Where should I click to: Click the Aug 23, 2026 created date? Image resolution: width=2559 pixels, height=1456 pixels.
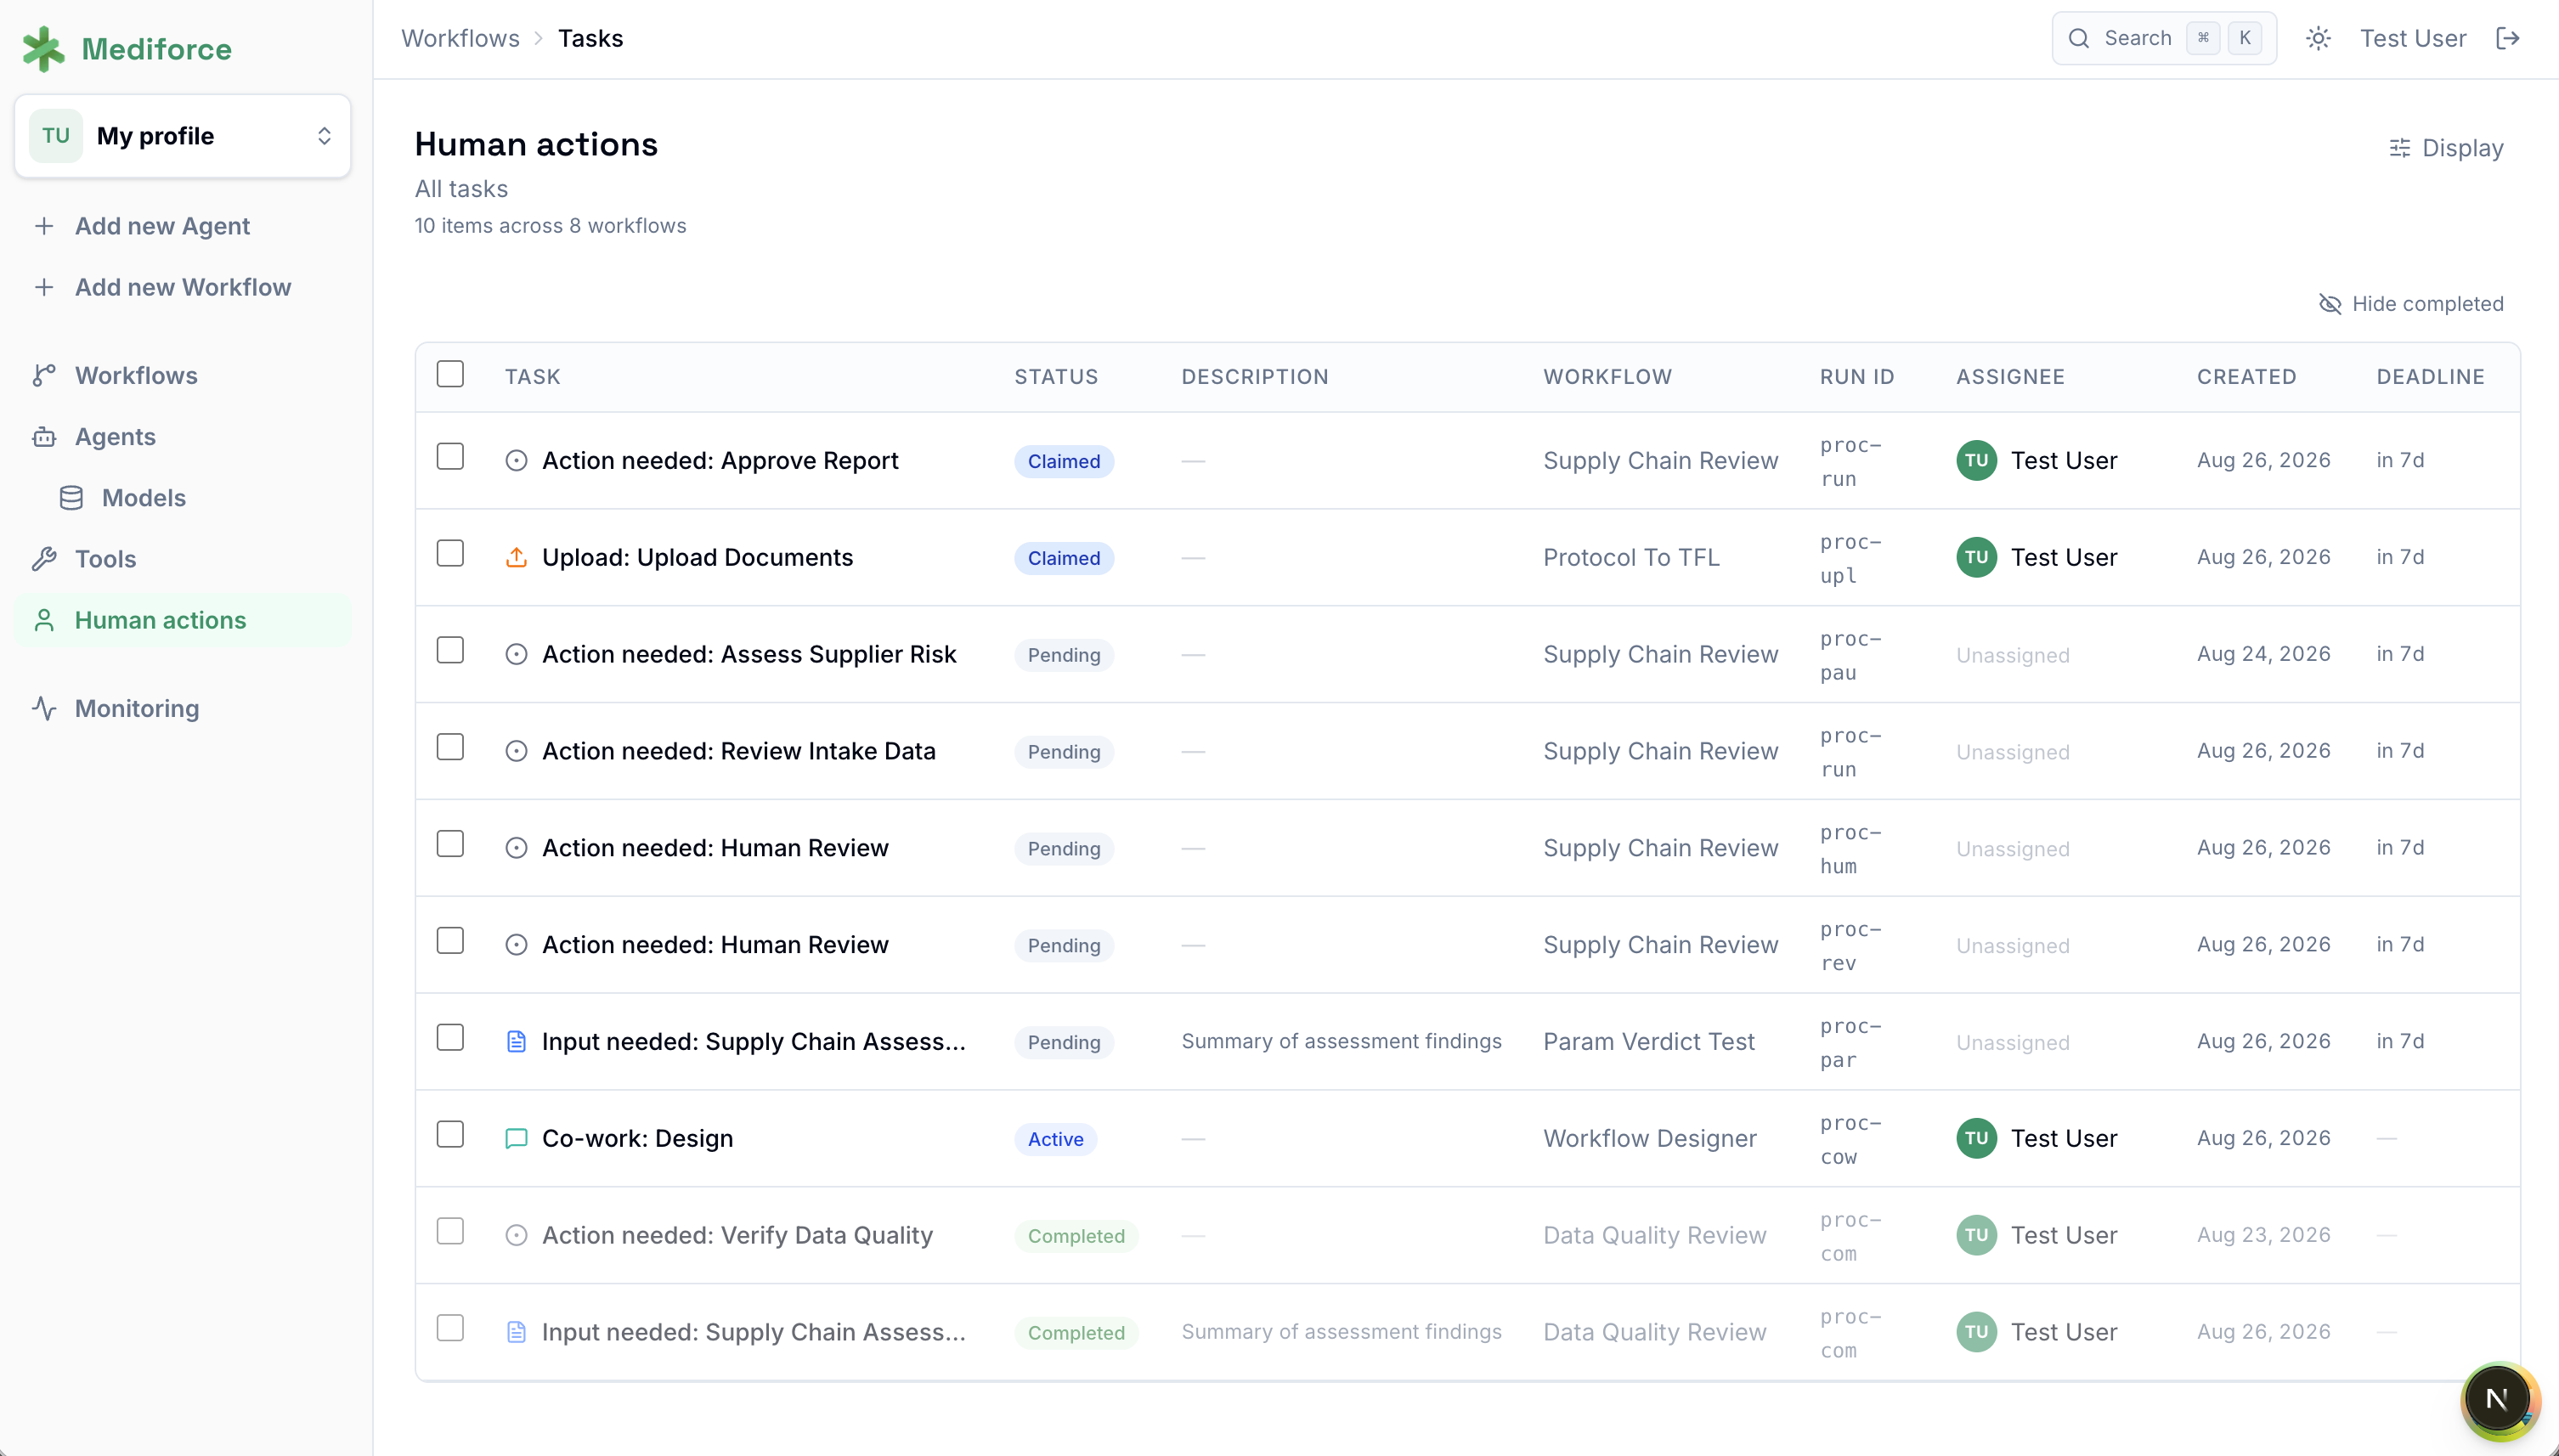[2263, 1235]
